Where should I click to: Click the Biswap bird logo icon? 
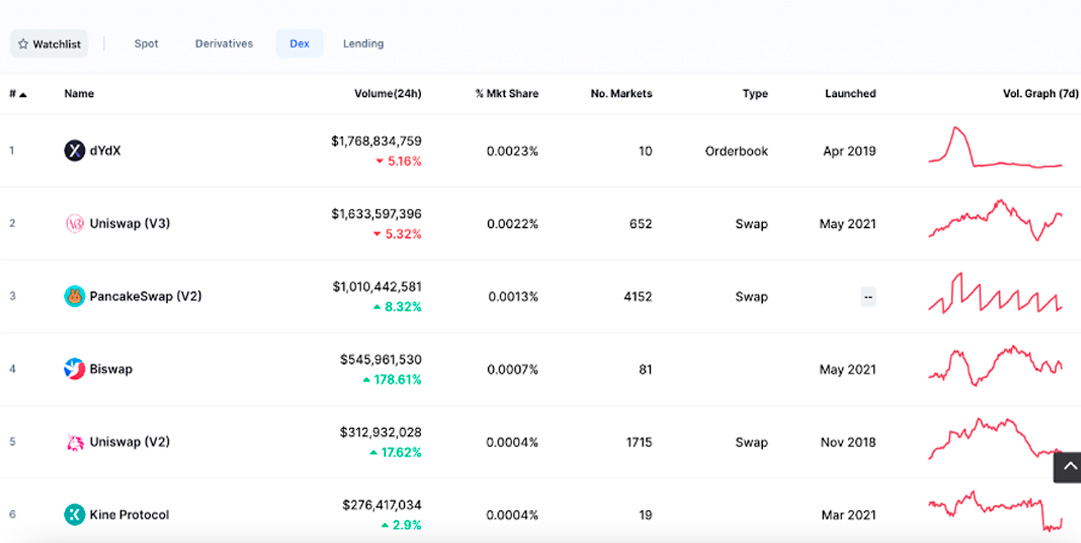point(74,369)
